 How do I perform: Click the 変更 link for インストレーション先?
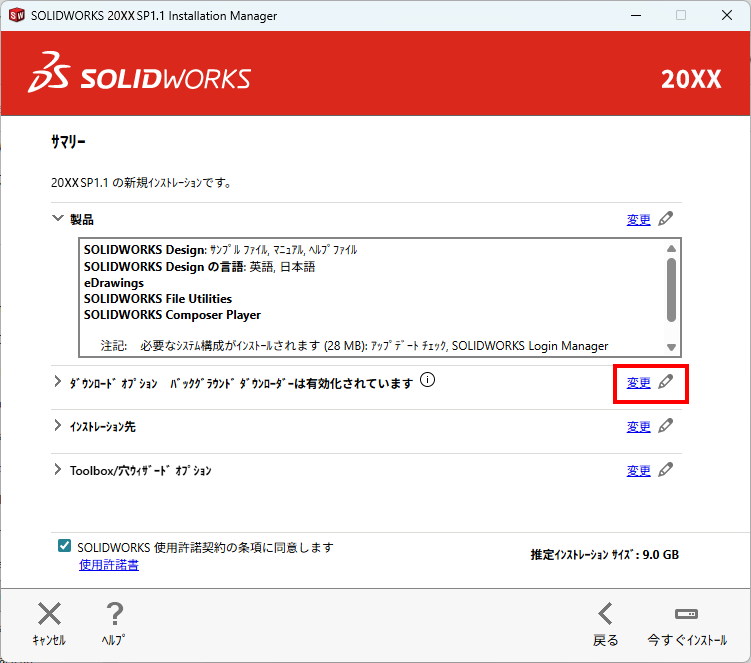point(638,427)
